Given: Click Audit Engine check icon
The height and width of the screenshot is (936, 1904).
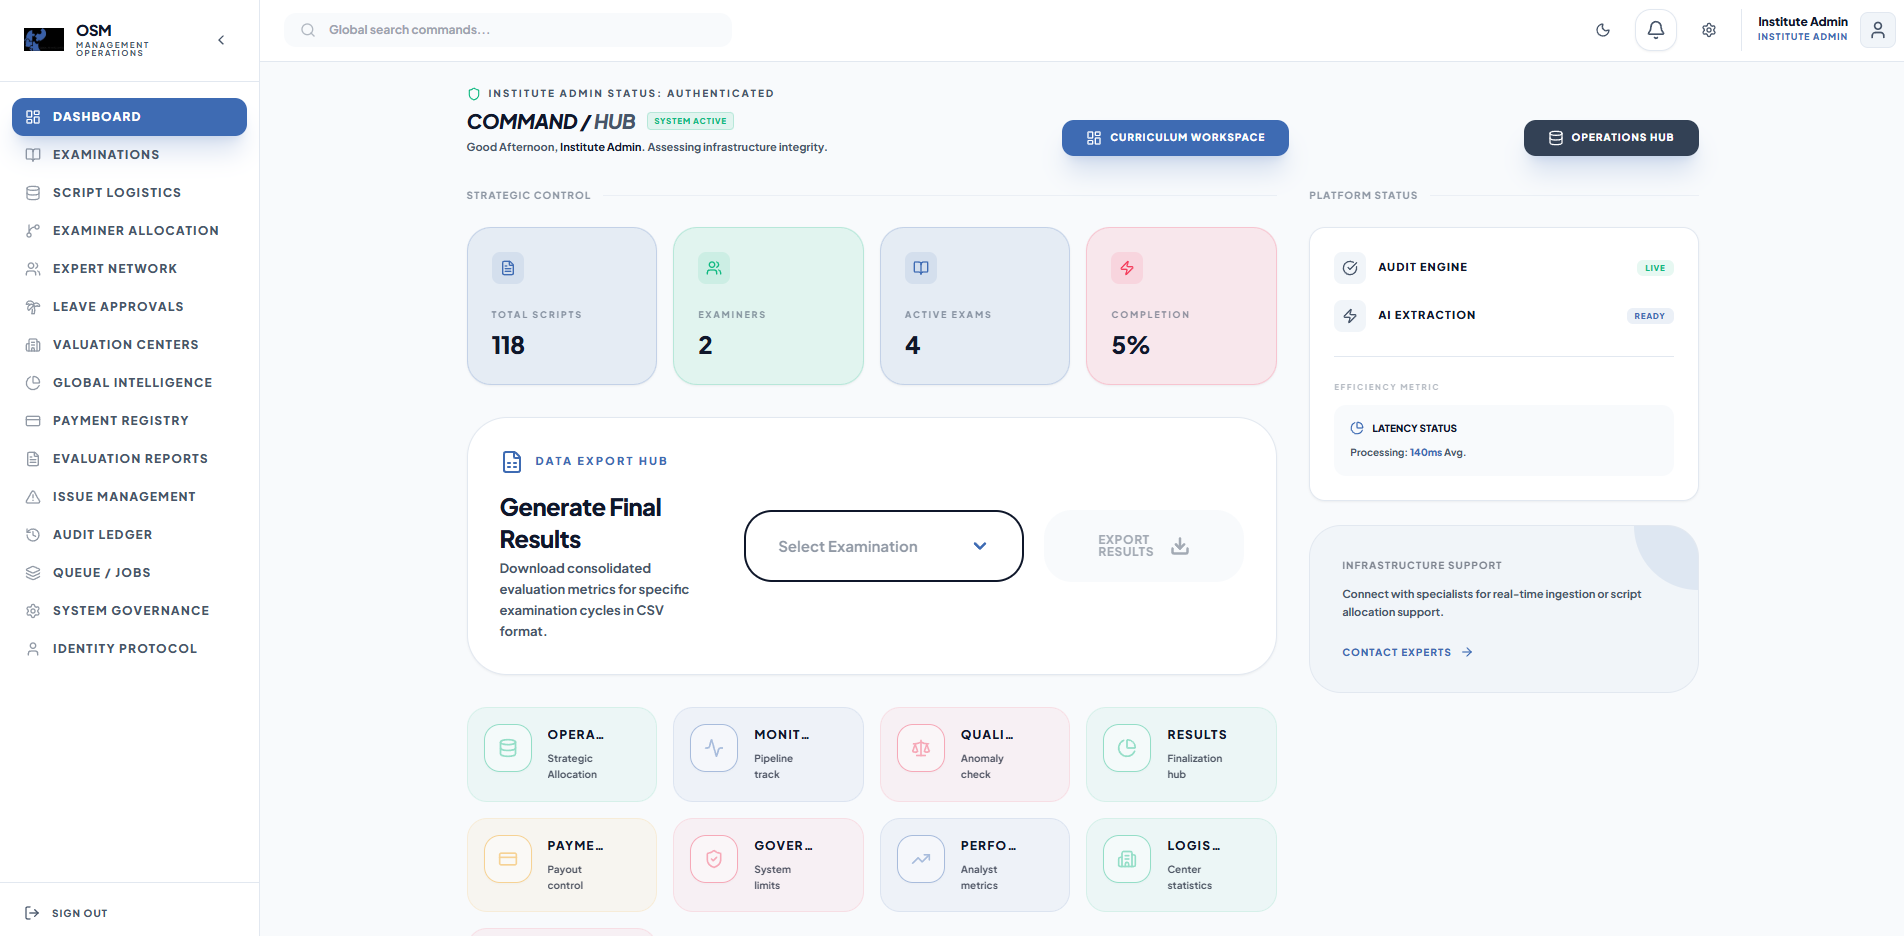Looking at the screenshot, I should pyautogui.click(x=1350, y=268).
